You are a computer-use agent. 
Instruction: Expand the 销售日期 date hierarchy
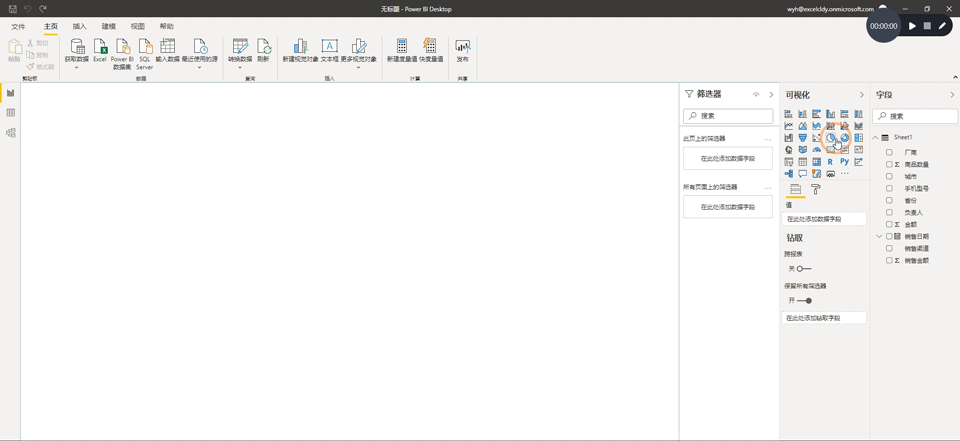(x=880, y=236)
